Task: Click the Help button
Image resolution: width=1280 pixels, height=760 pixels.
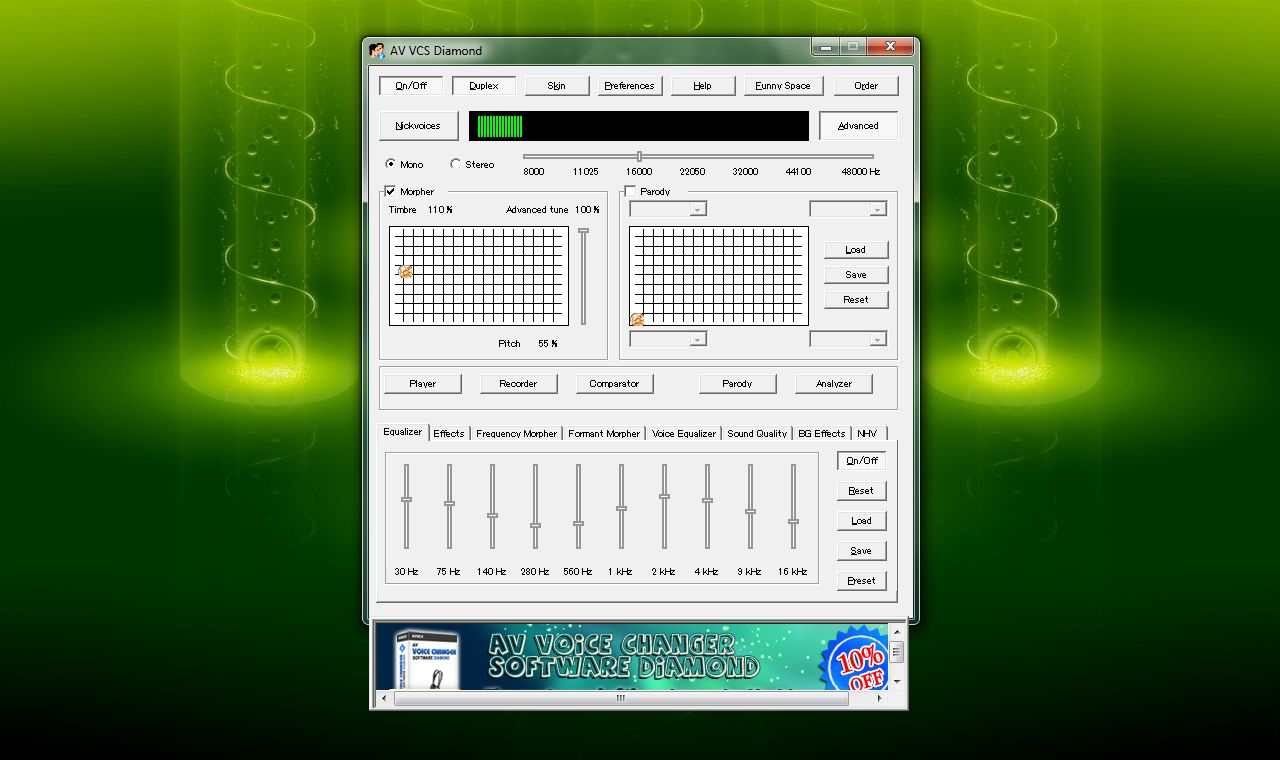Action: [703, 86]
